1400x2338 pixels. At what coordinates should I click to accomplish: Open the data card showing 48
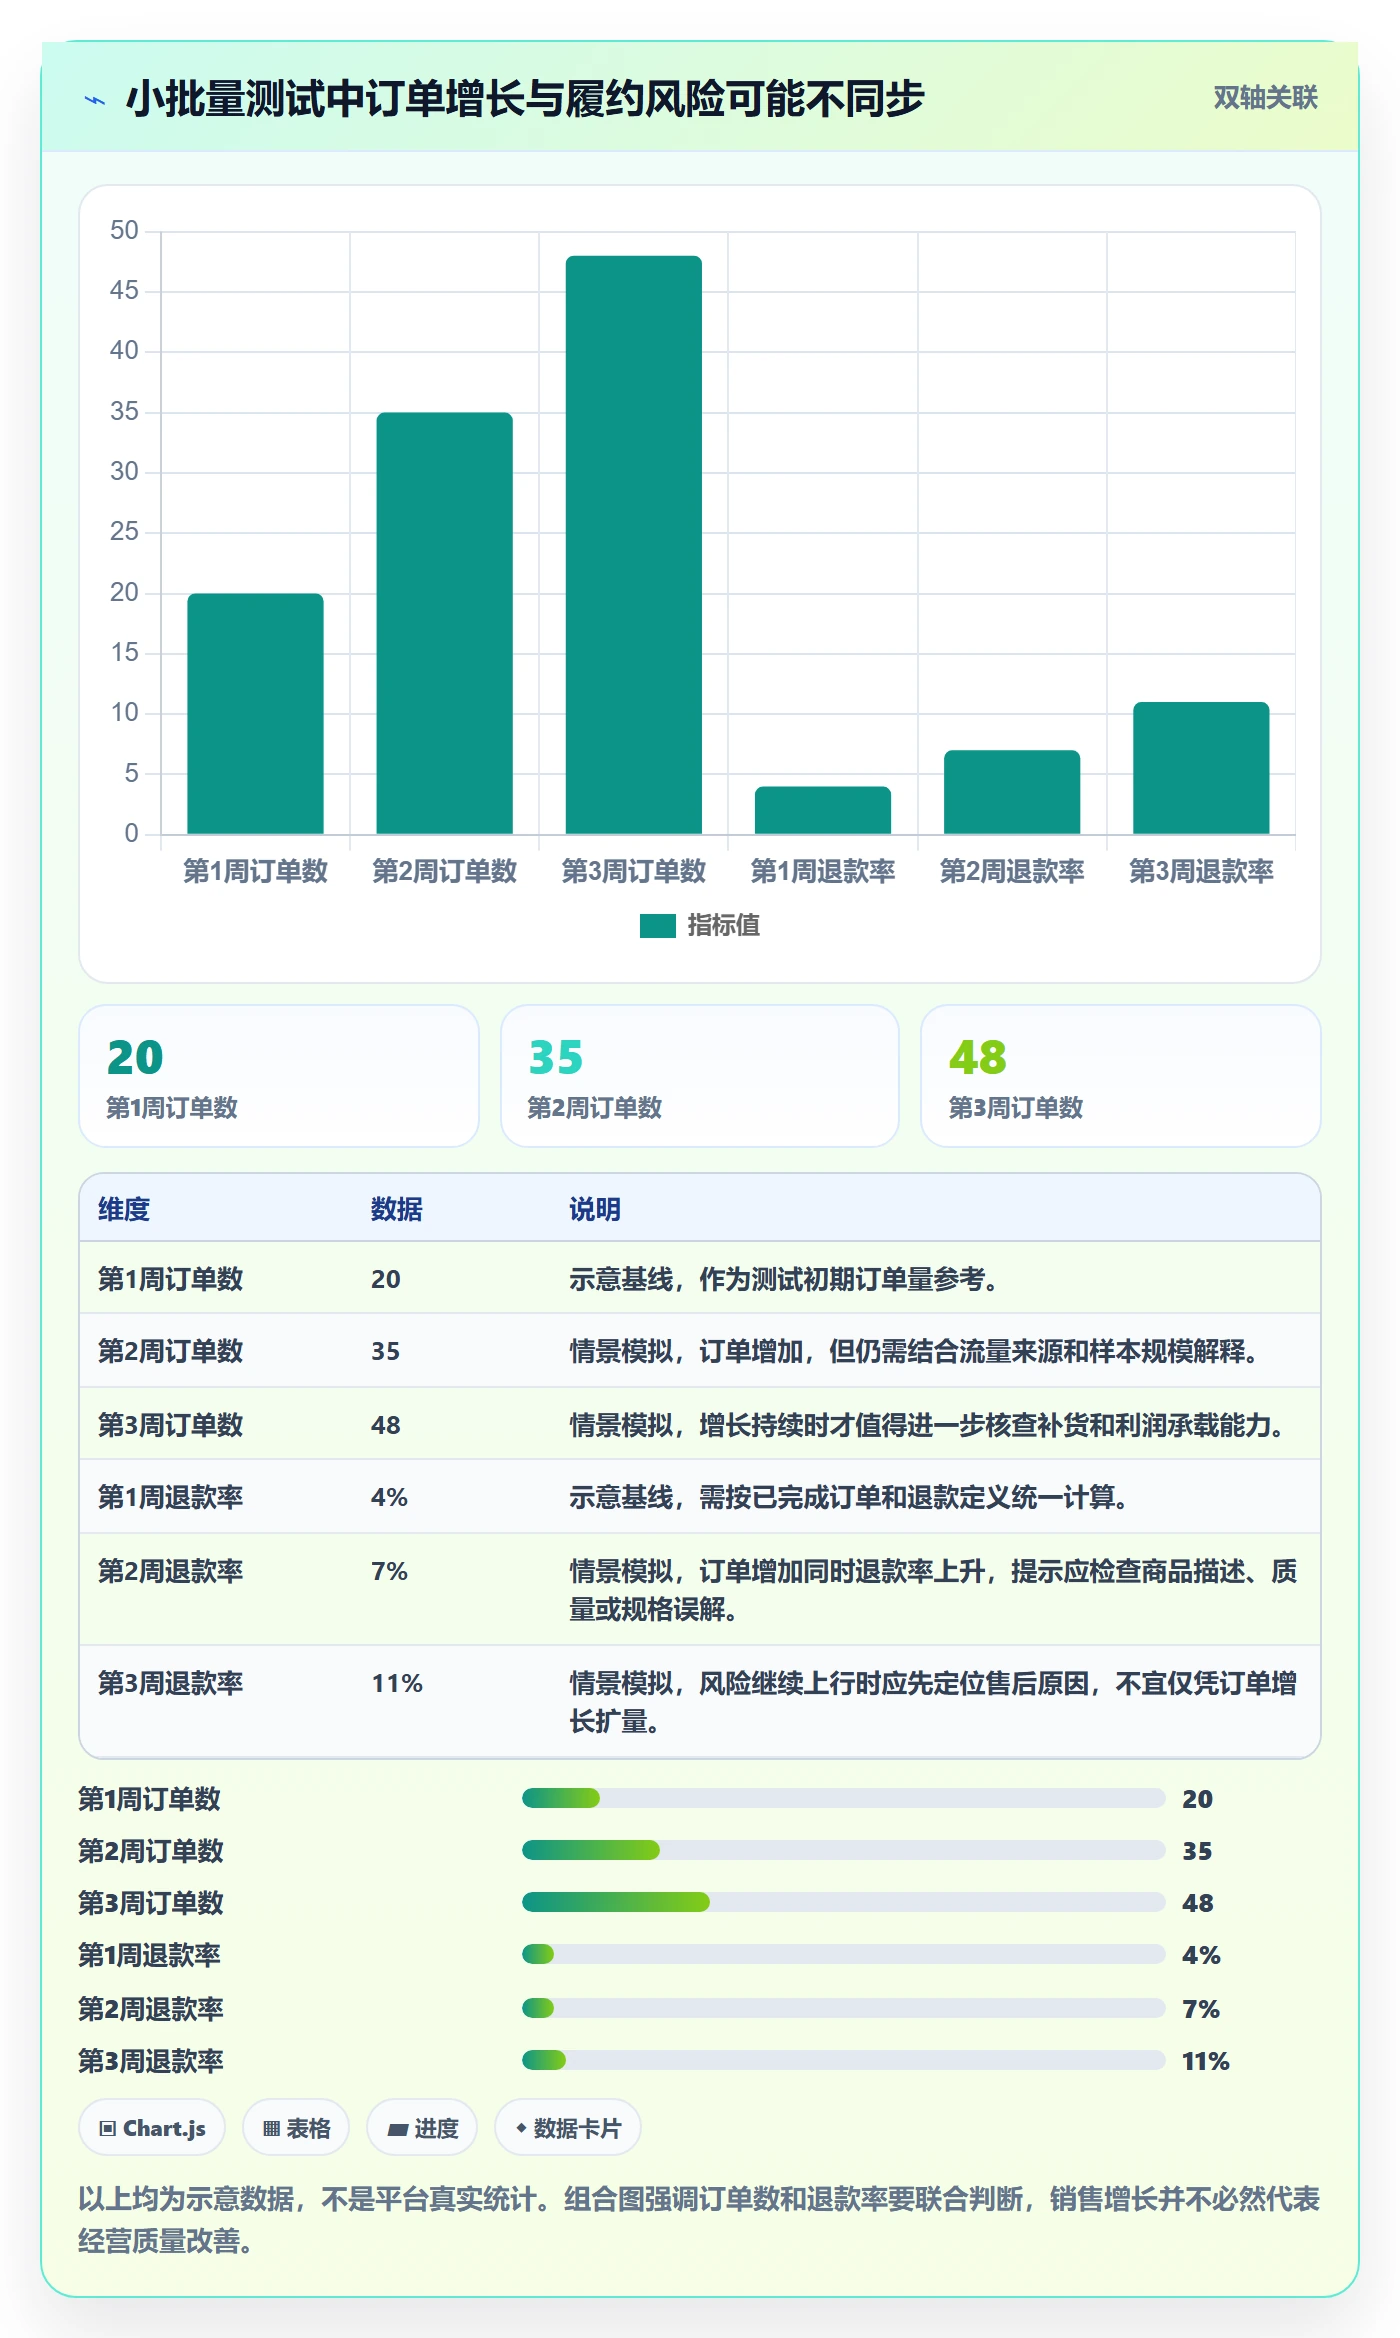(x=1120, y=1076)
